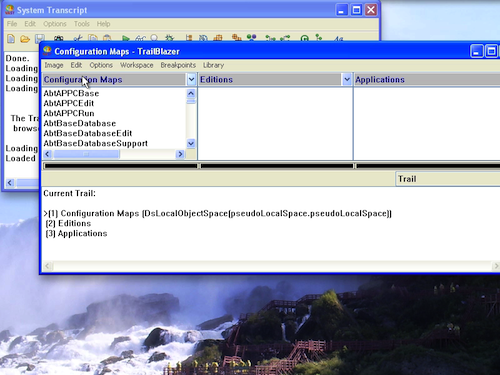
Task: Click the scissors Cut icon in System Transcript toolbar
Action: [78, 38]
